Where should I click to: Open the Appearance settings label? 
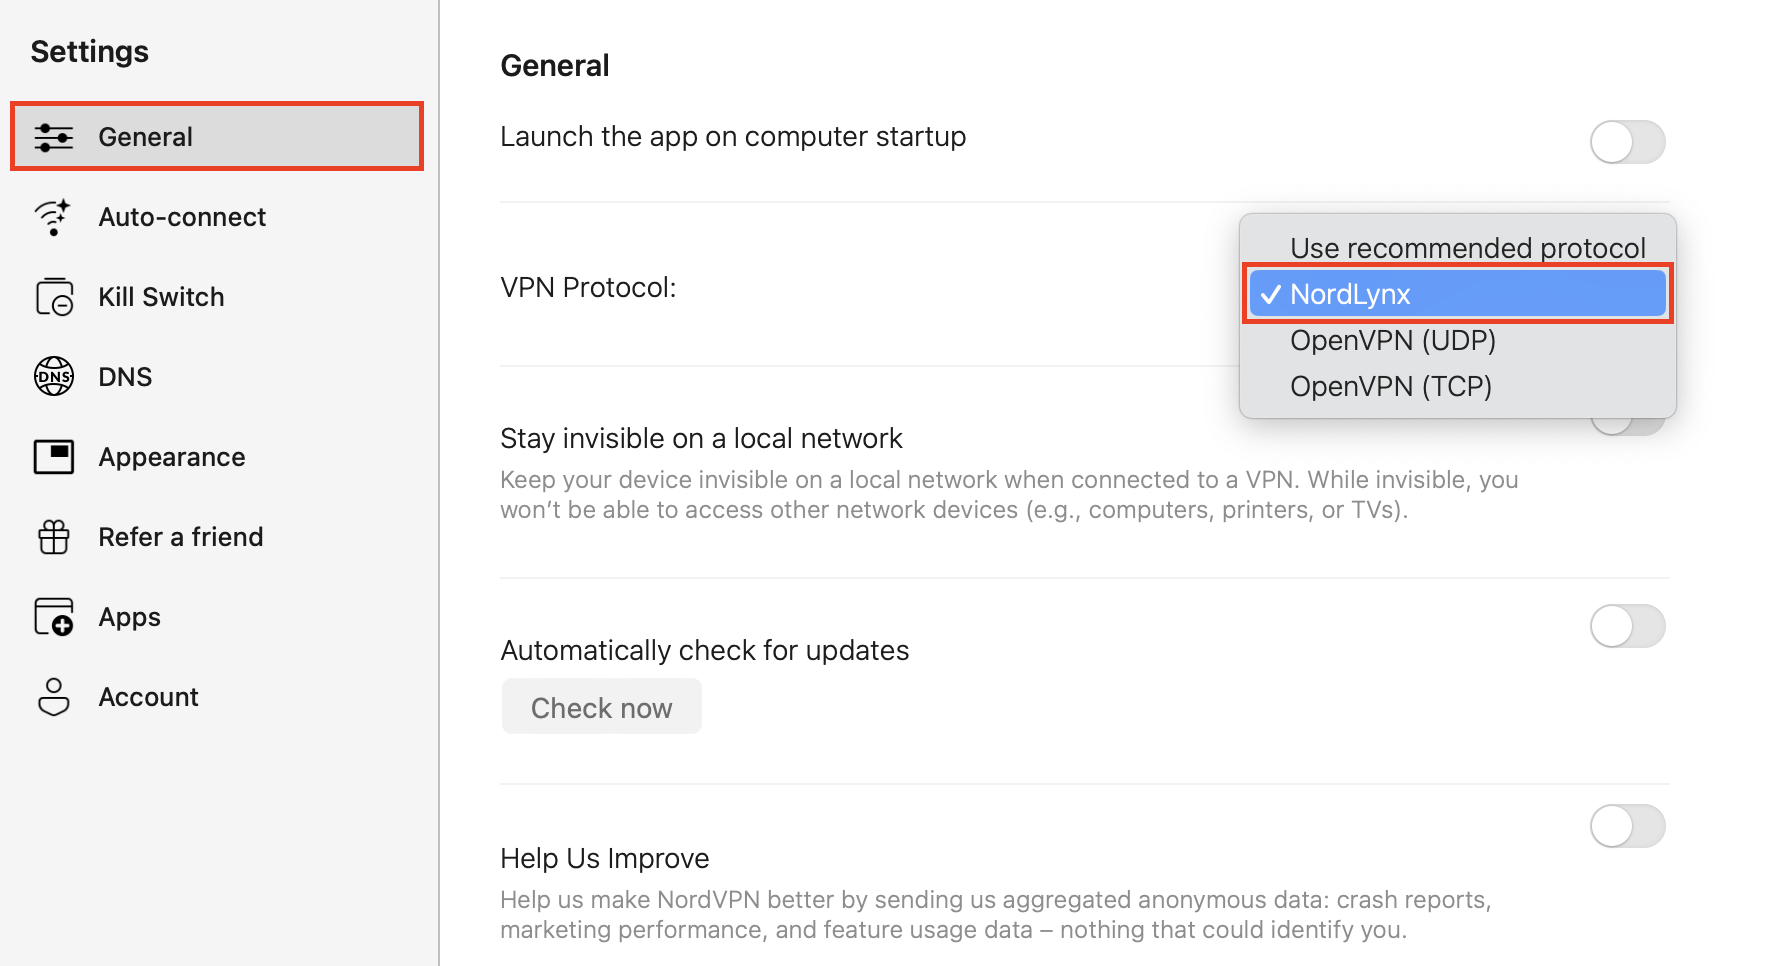171,457
